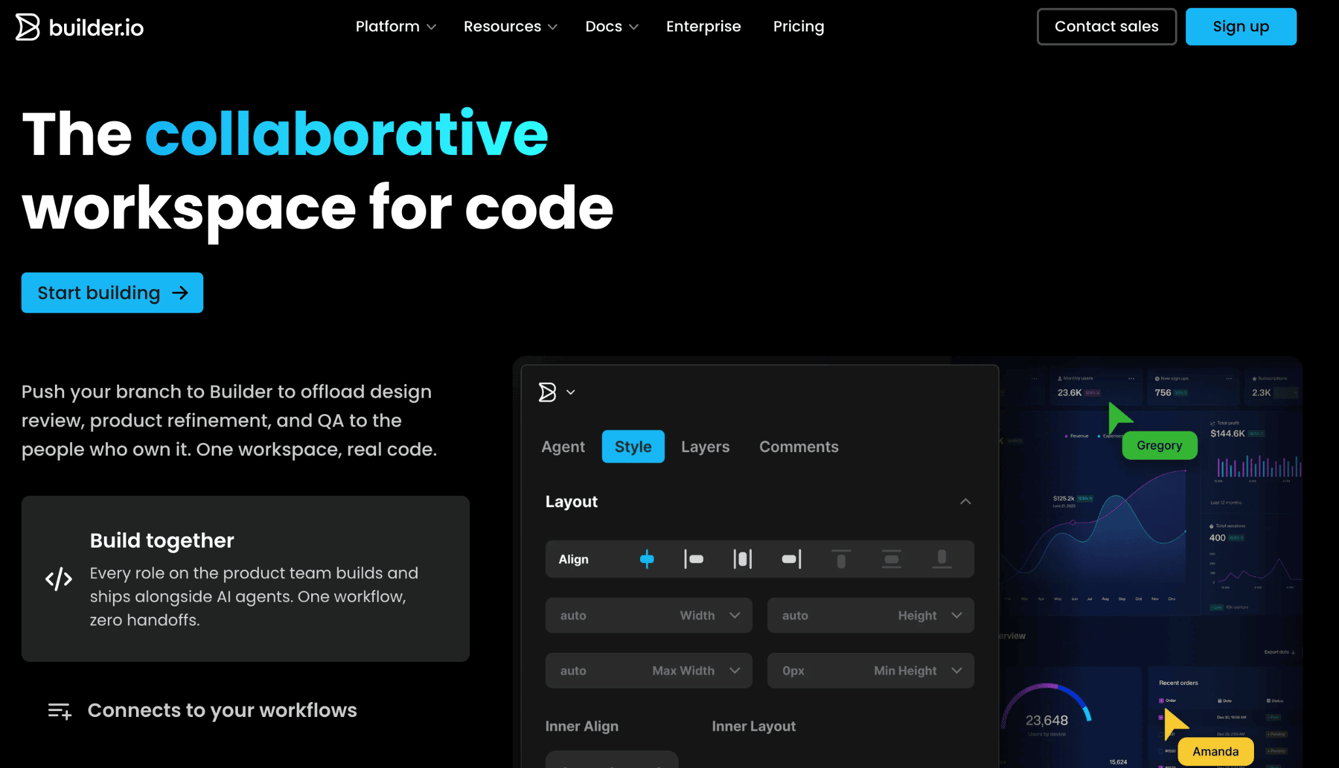The image size is (1339, 768).
Task: Click the Start building button
Action: pos(112,293)
